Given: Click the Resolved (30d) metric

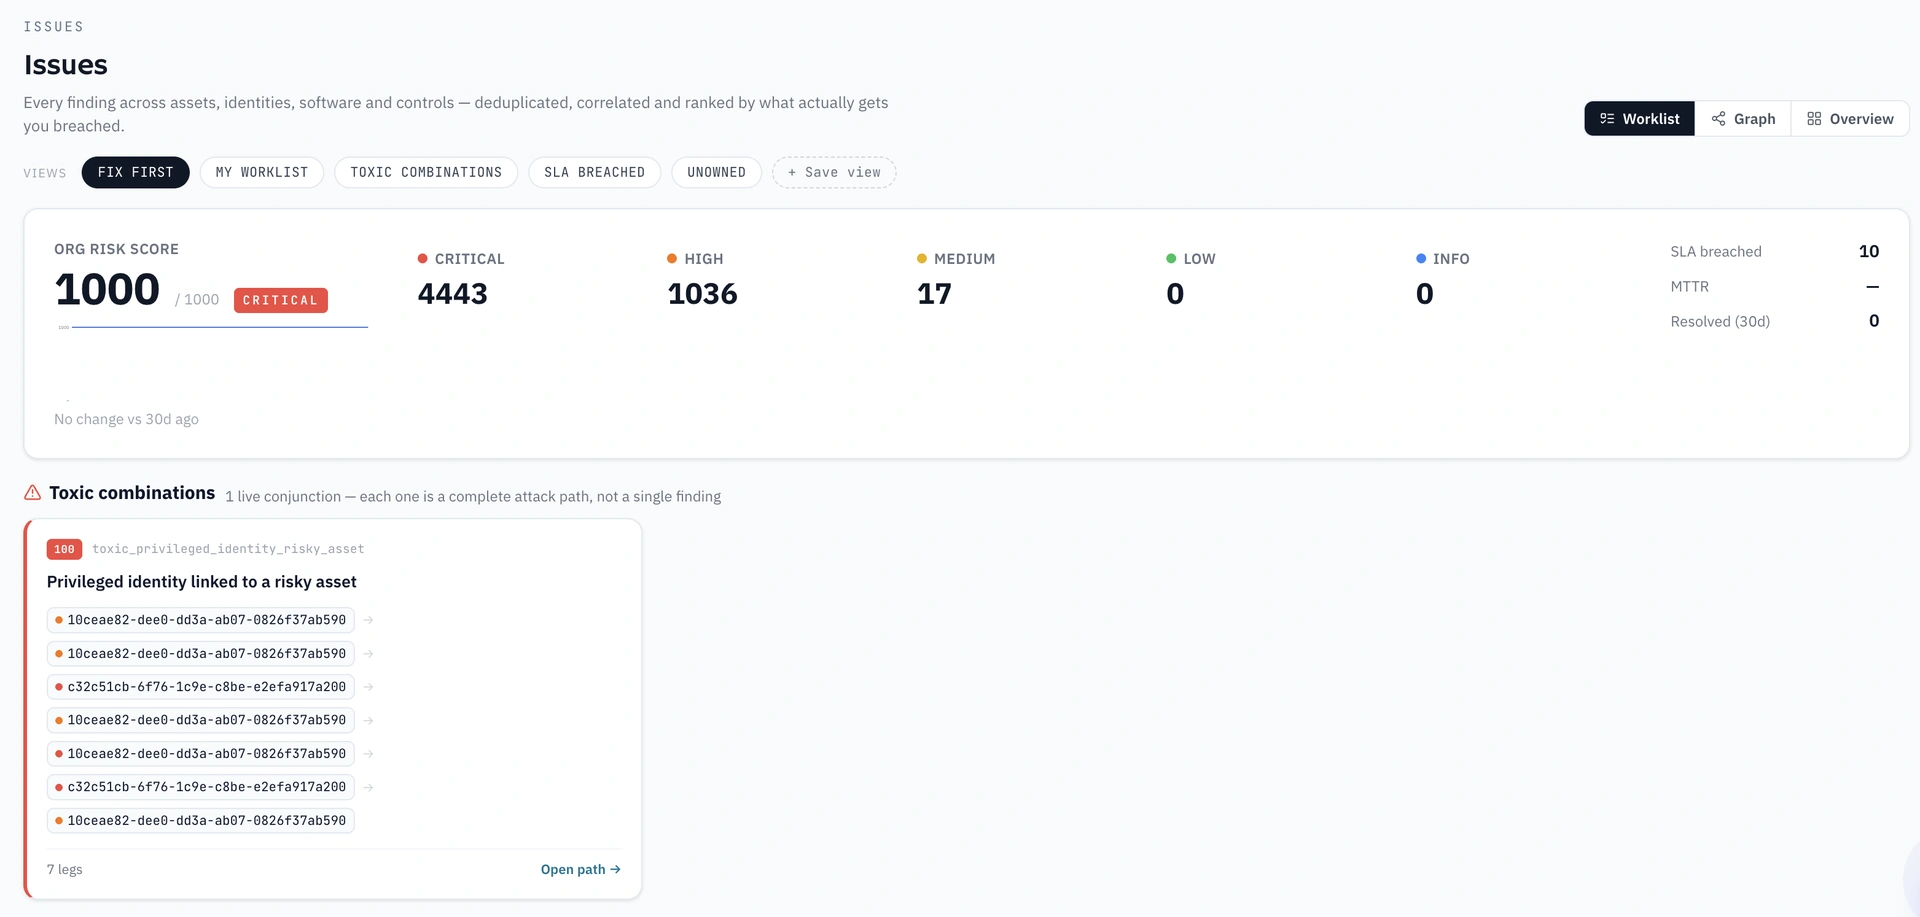Looking at the screenshot, I should coord(1775,321).
